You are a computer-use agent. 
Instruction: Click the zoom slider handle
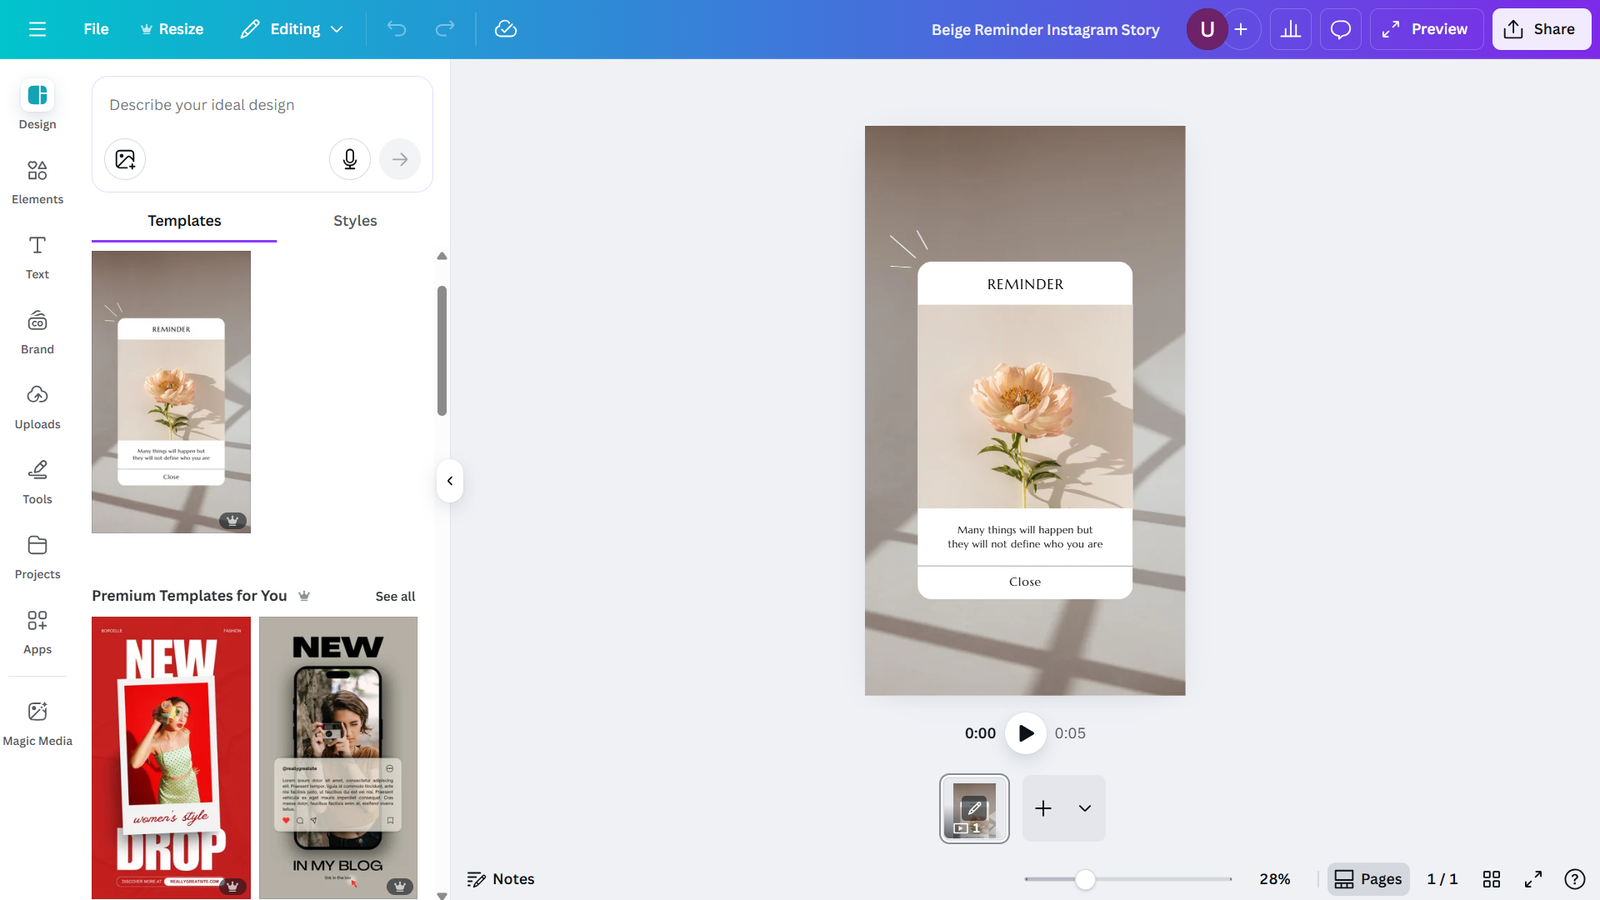1085,879
